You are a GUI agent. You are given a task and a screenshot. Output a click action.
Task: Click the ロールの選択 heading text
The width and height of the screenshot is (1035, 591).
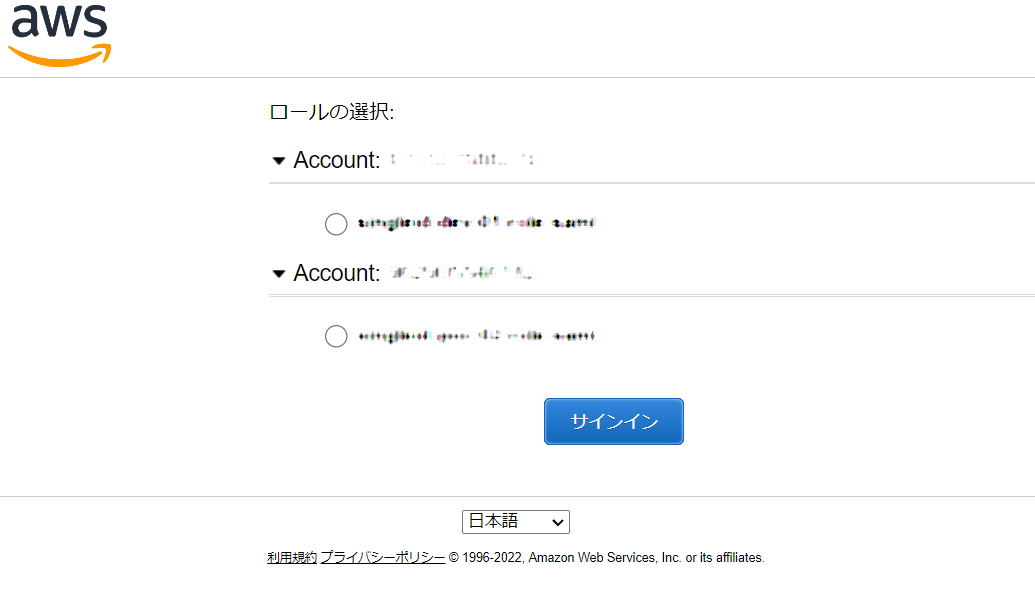point(332,112)
